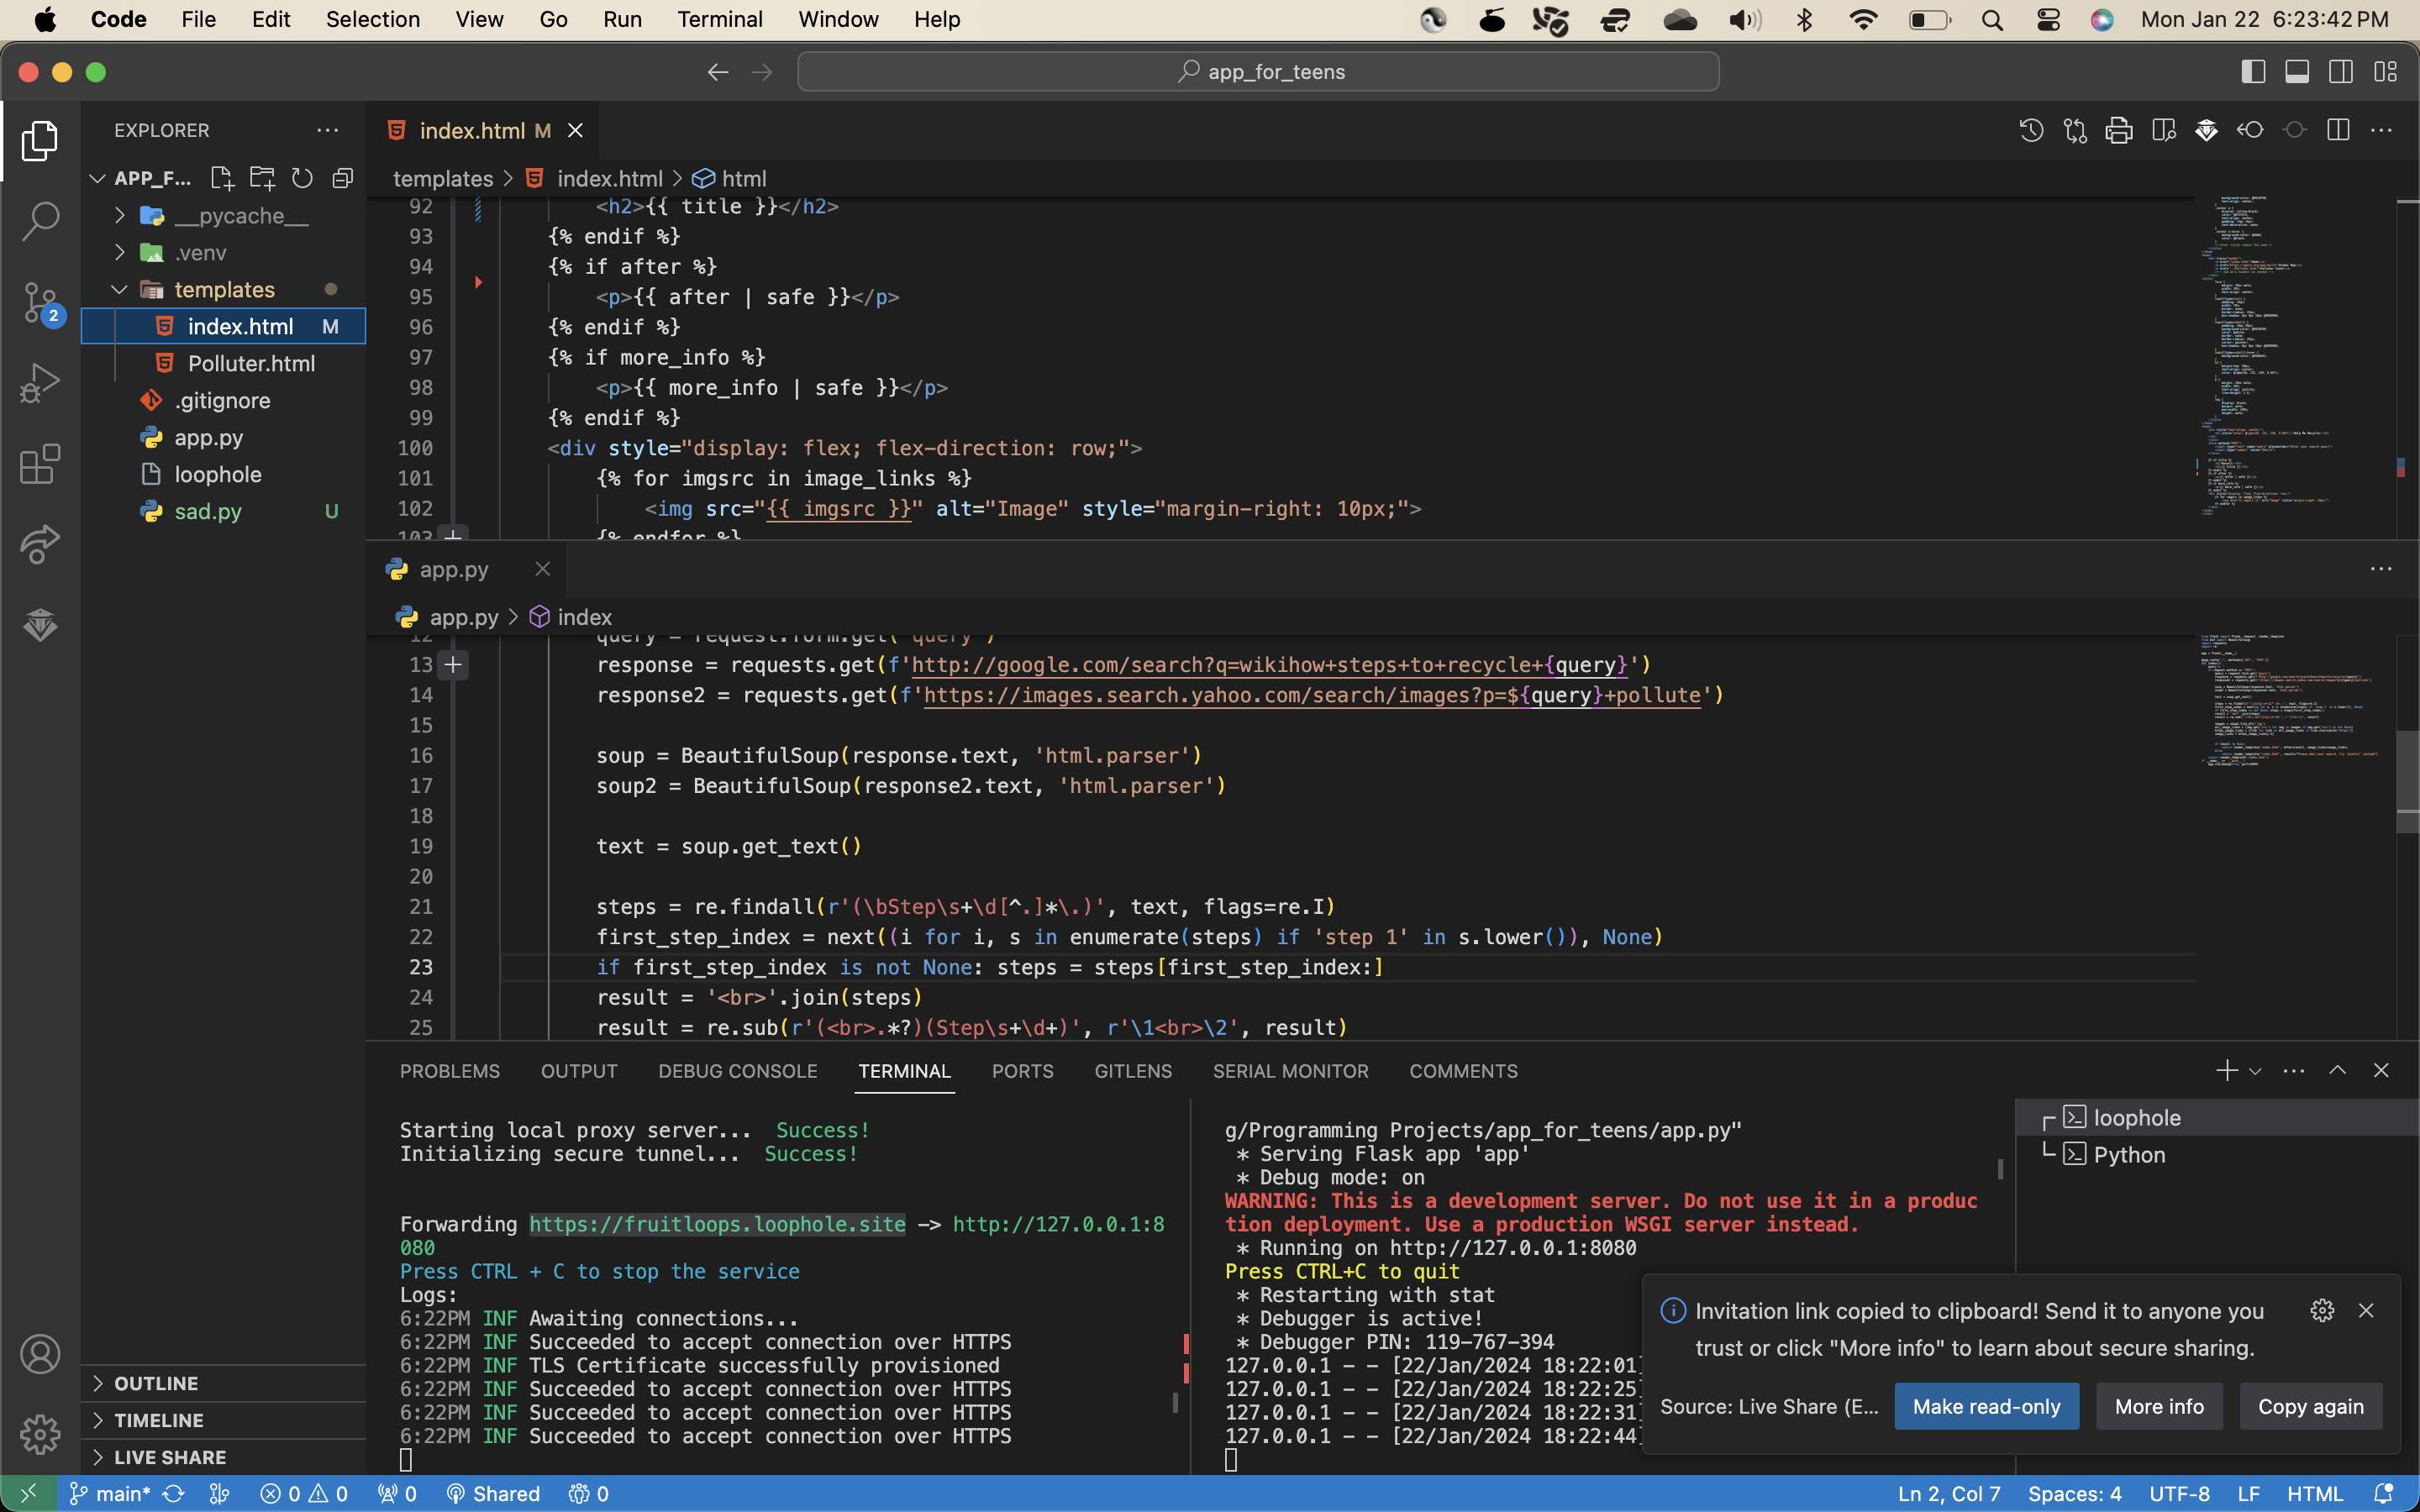Open the Run and Debug view

(40, 383)
